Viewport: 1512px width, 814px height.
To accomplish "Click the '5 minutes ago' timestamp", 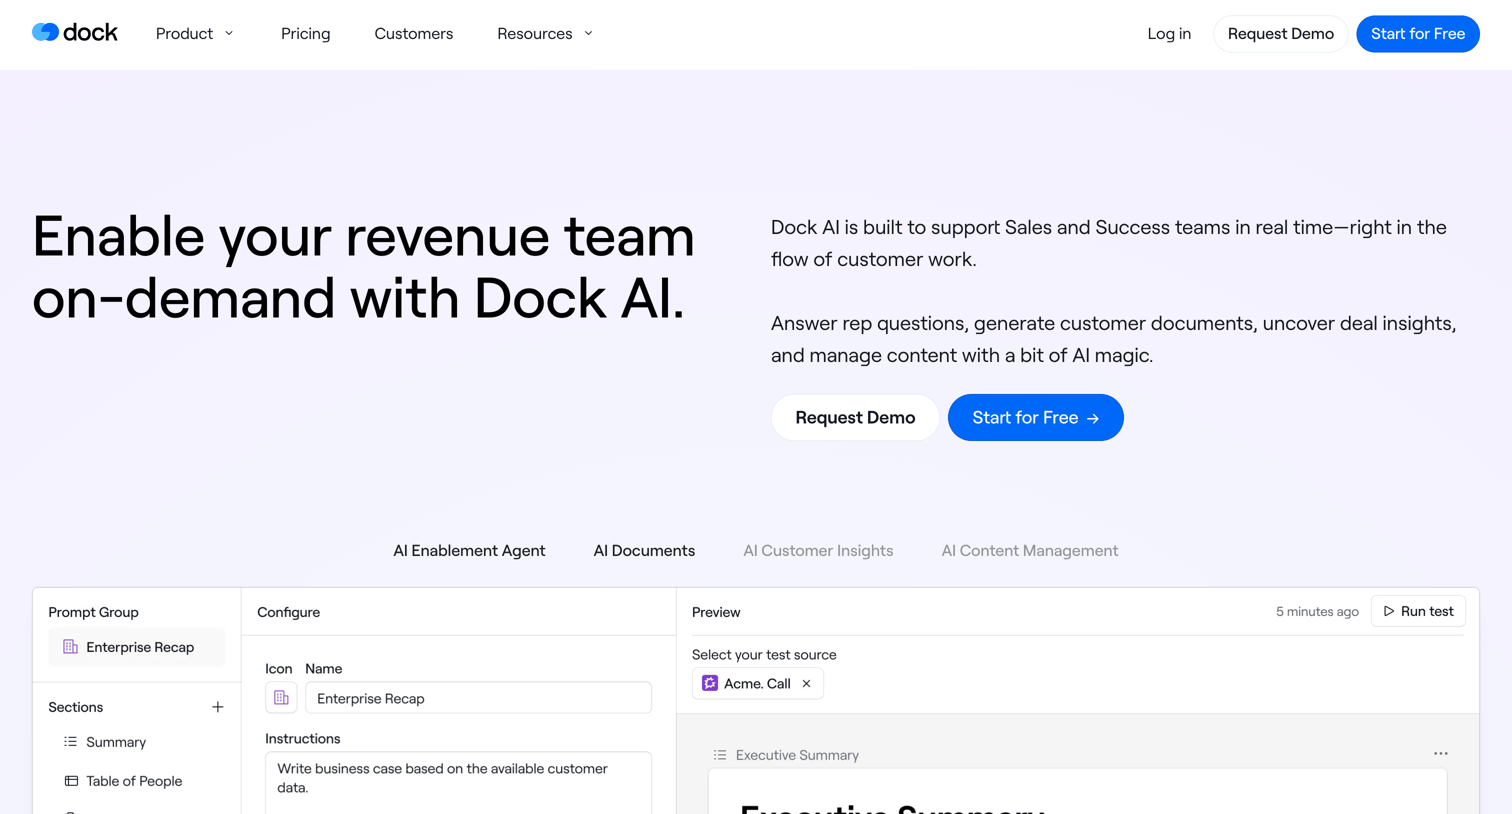I will pyautogui.click(x=1317, y=612).
